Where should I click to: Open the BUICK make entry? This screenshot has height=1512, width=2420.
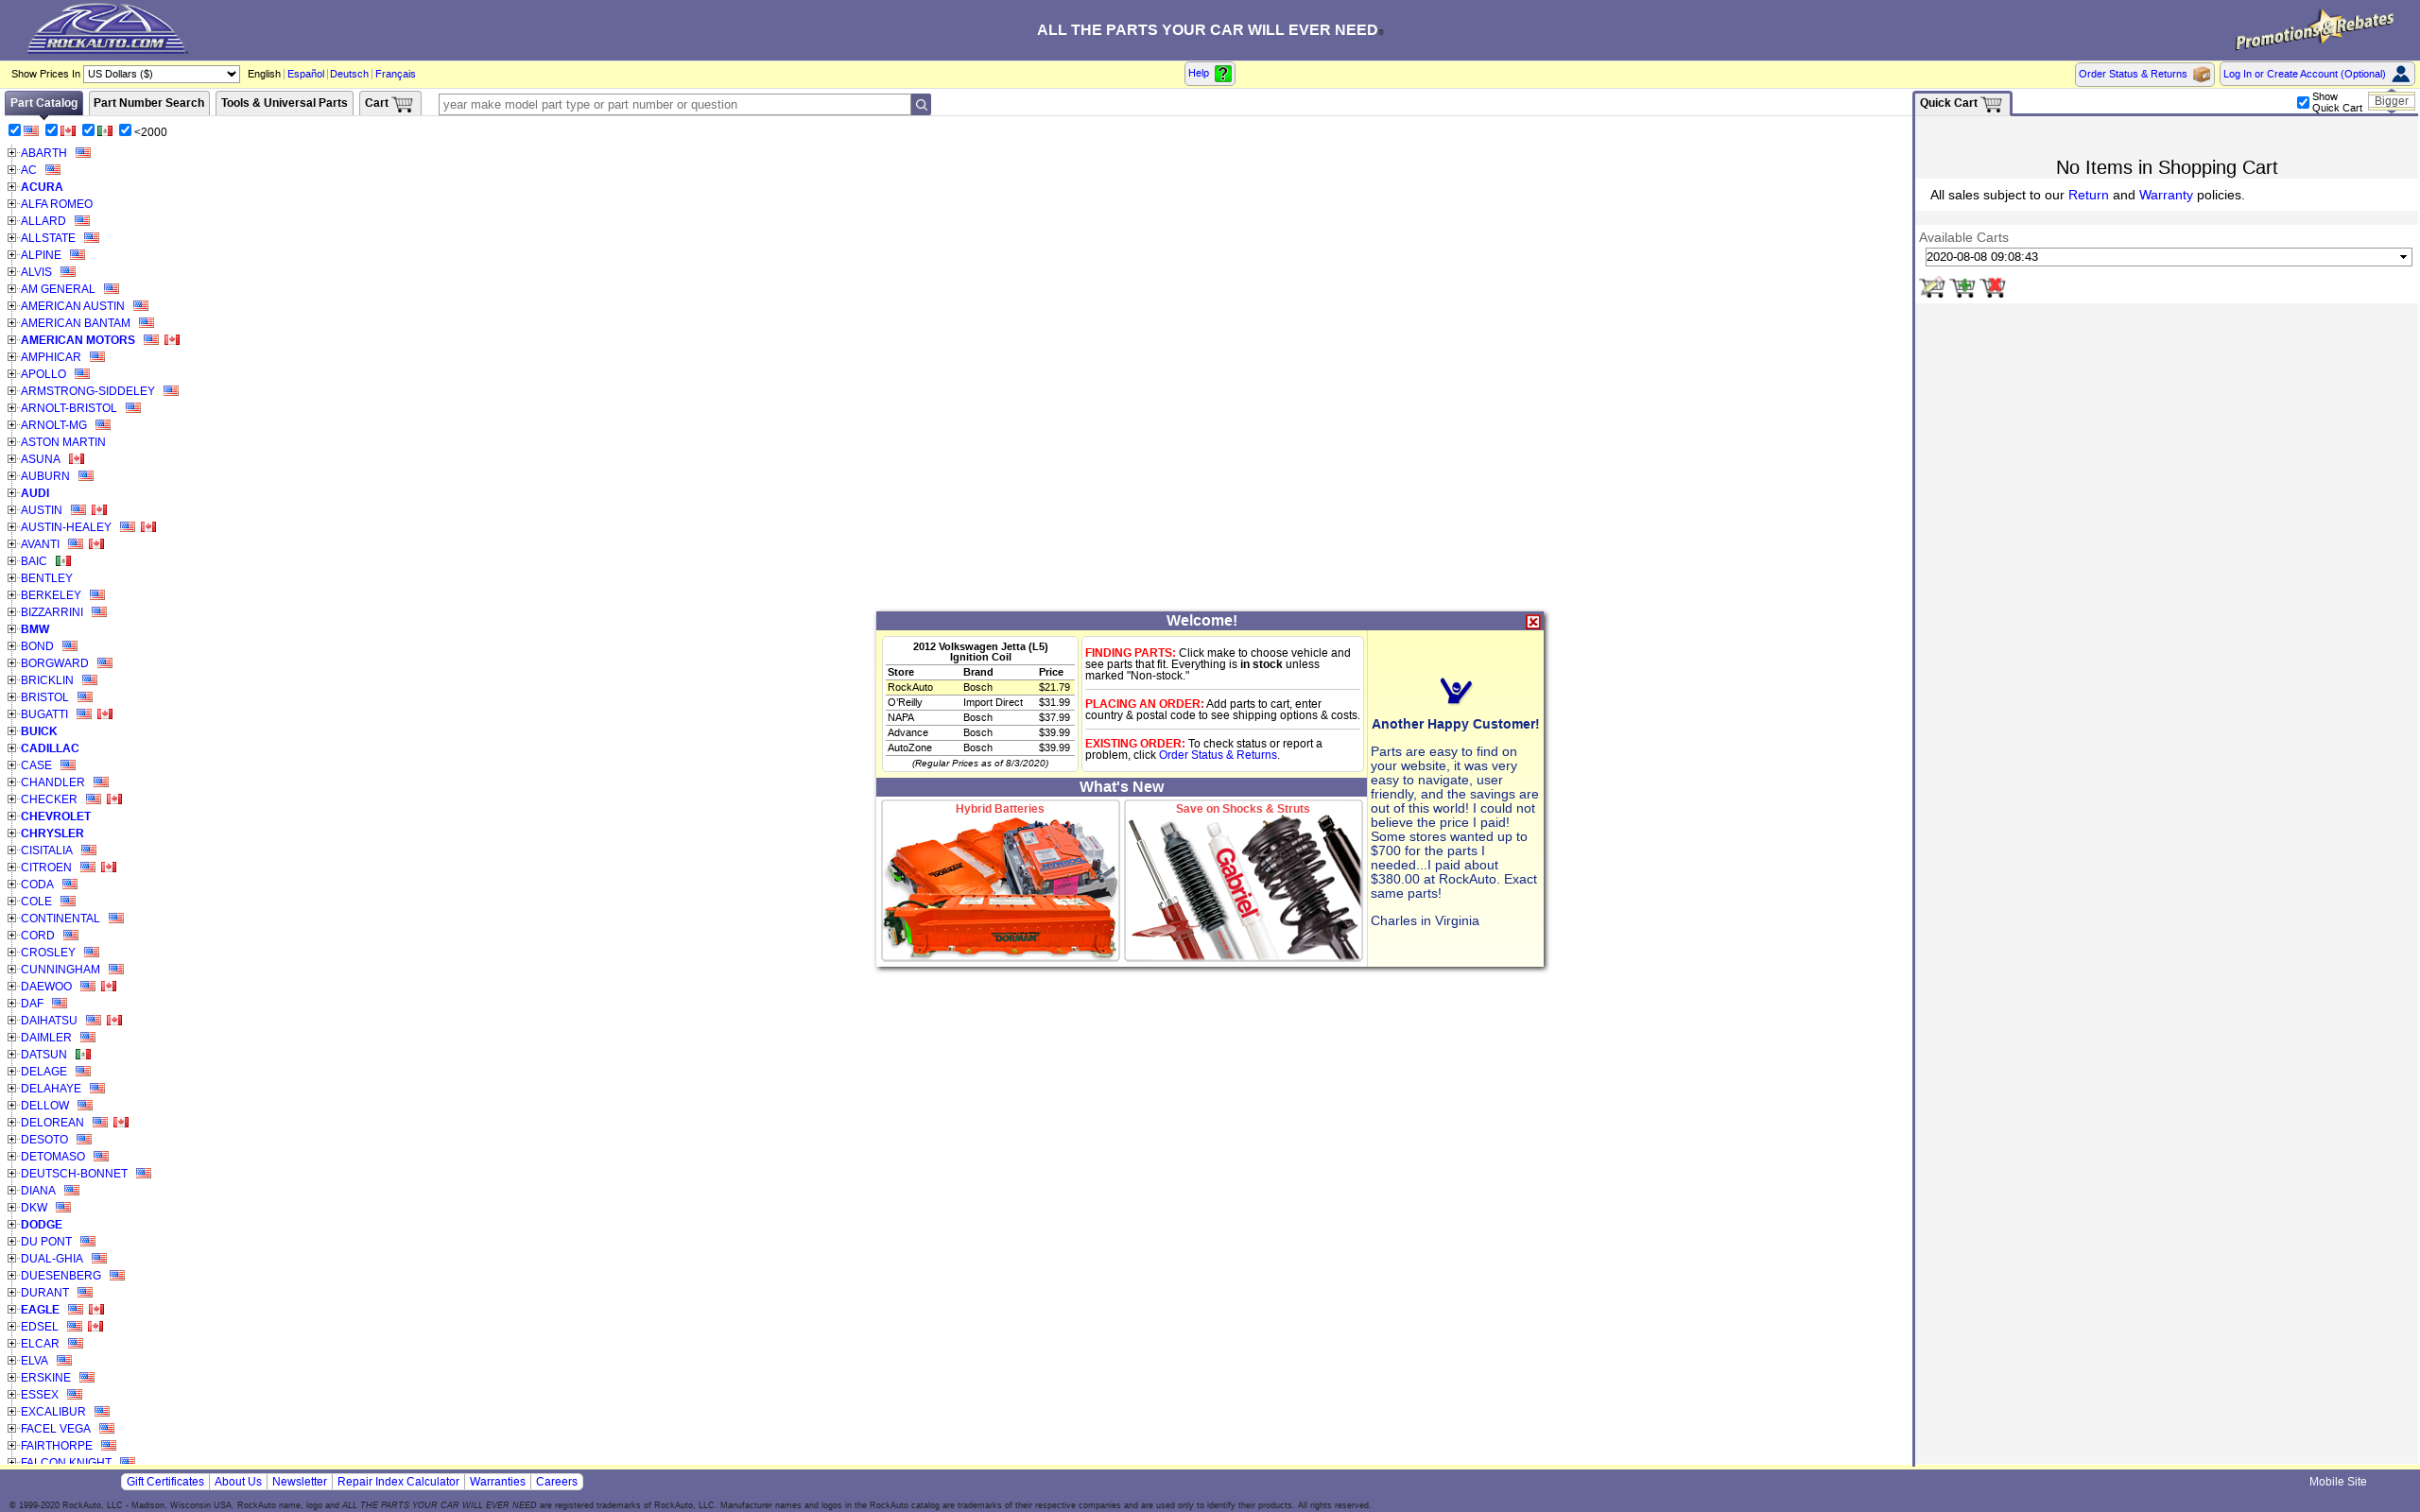pos(39,731)
